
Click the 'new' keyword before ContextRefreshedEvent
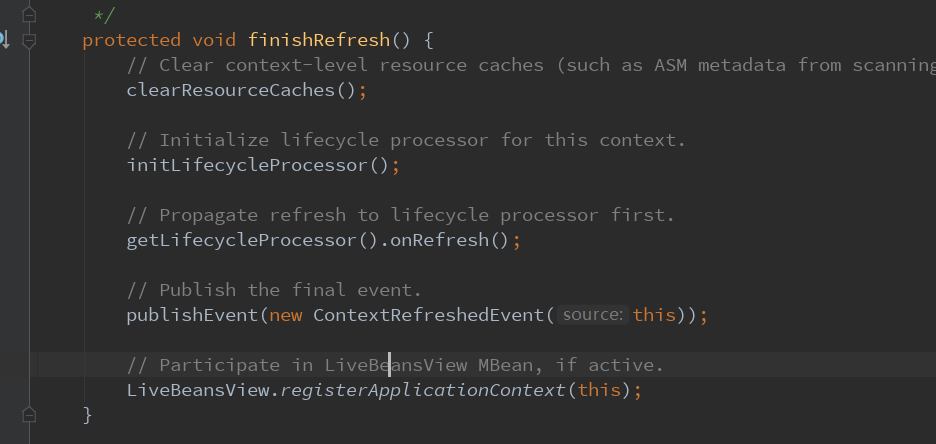287,315
